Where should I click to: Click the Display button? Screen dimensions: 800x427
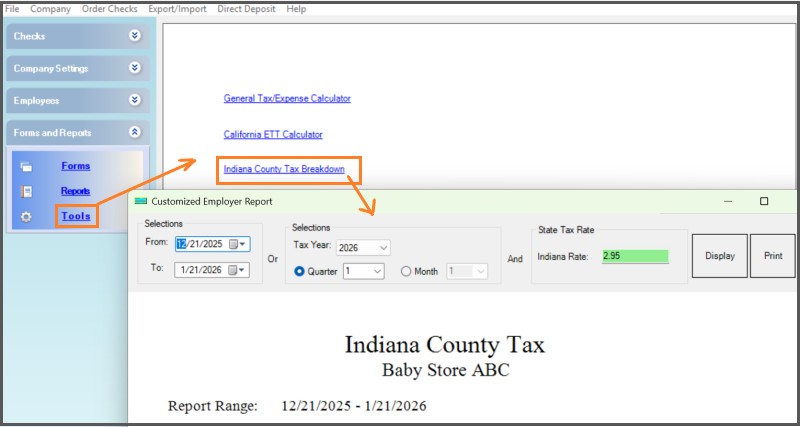[719, 256]
